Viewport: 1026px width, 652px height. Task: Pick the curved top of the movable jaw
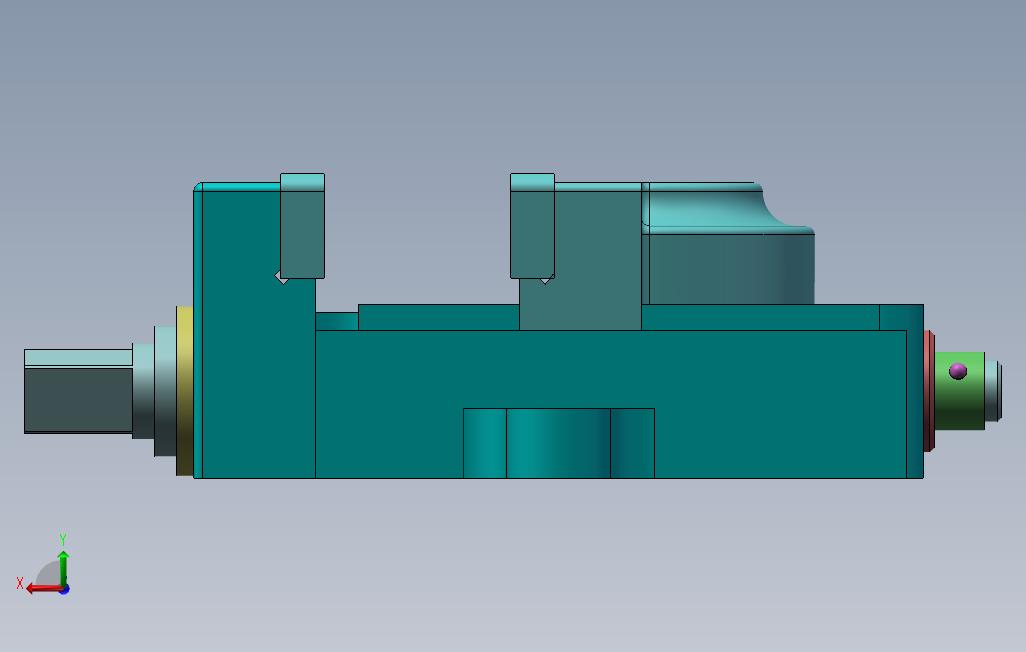click(726, 208)
